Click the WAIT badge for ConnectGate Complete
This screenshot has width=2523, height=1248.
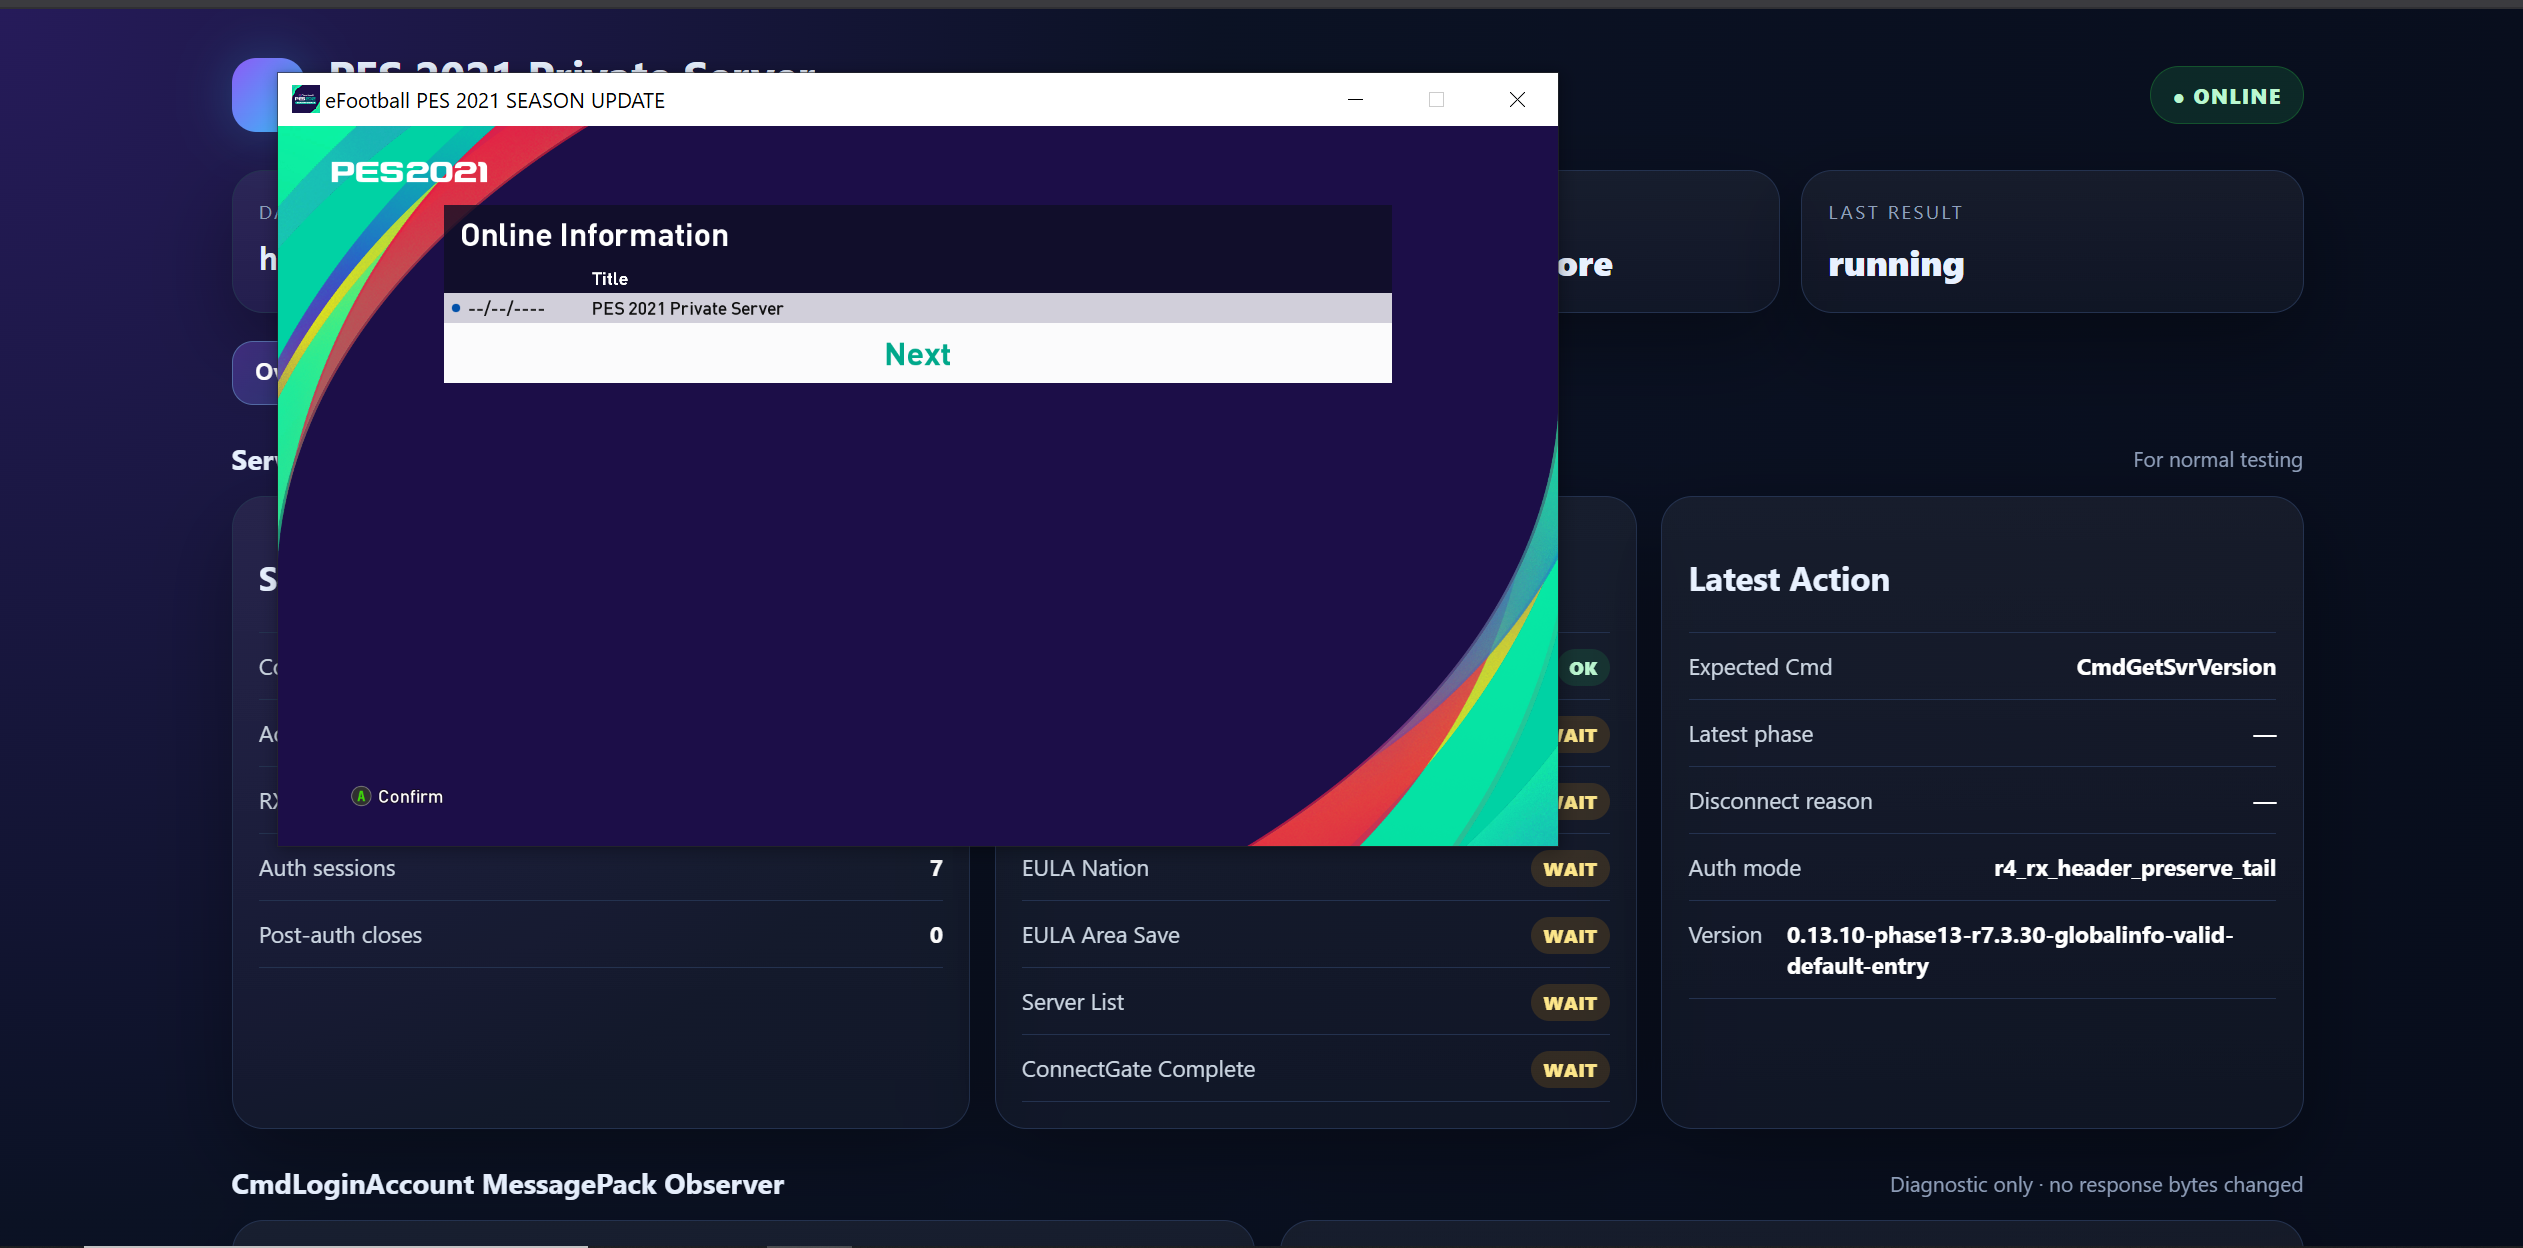[x=1570, y=1070]
